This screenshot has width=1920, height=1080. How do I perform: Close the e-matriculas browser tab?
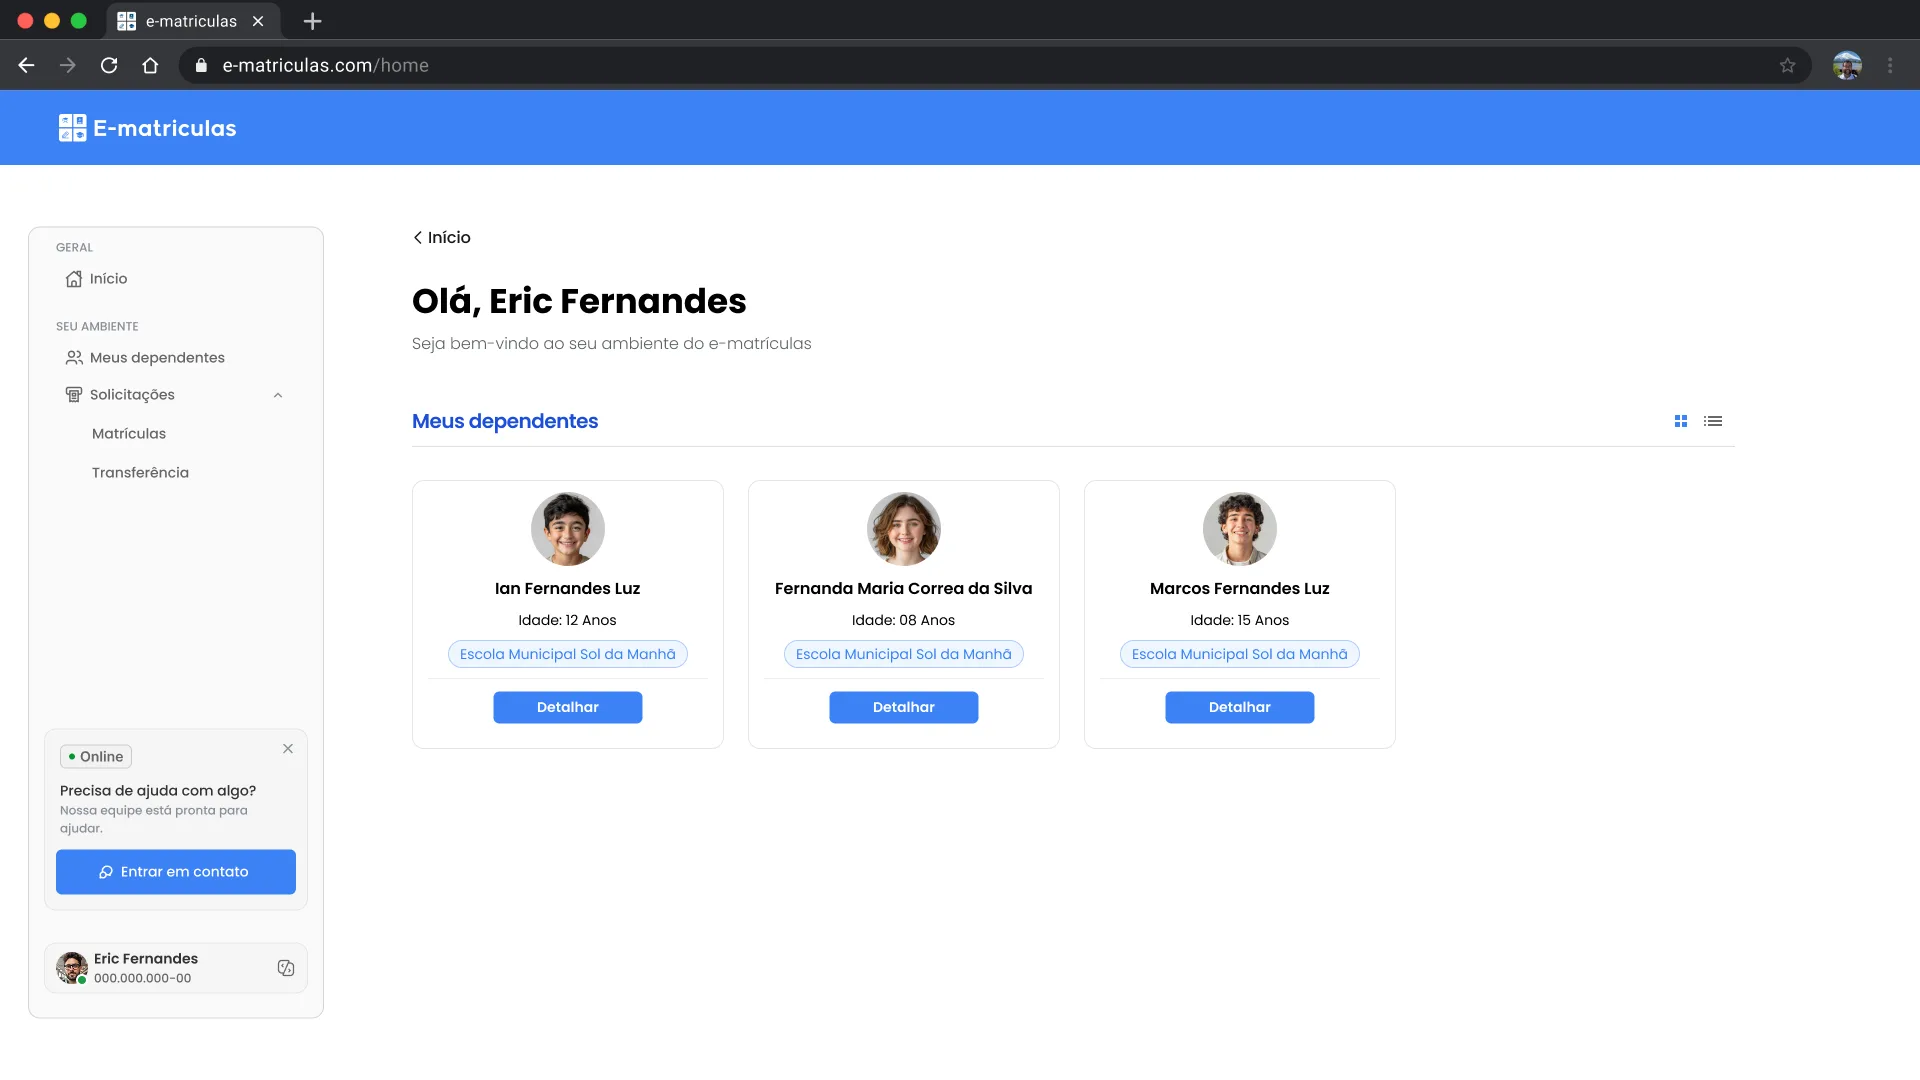[258, 21]
